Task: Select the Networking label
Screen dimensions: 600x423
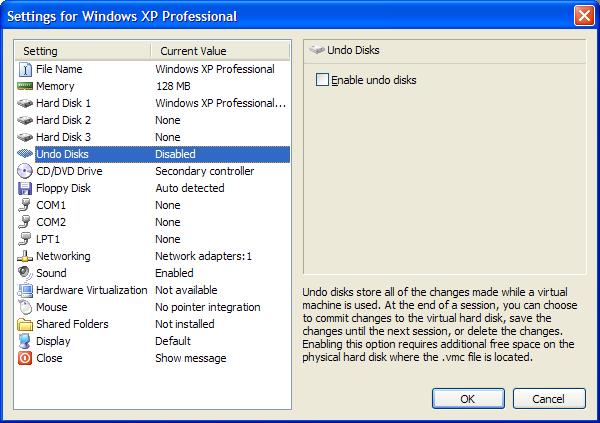Action: (x=63, y=256)
